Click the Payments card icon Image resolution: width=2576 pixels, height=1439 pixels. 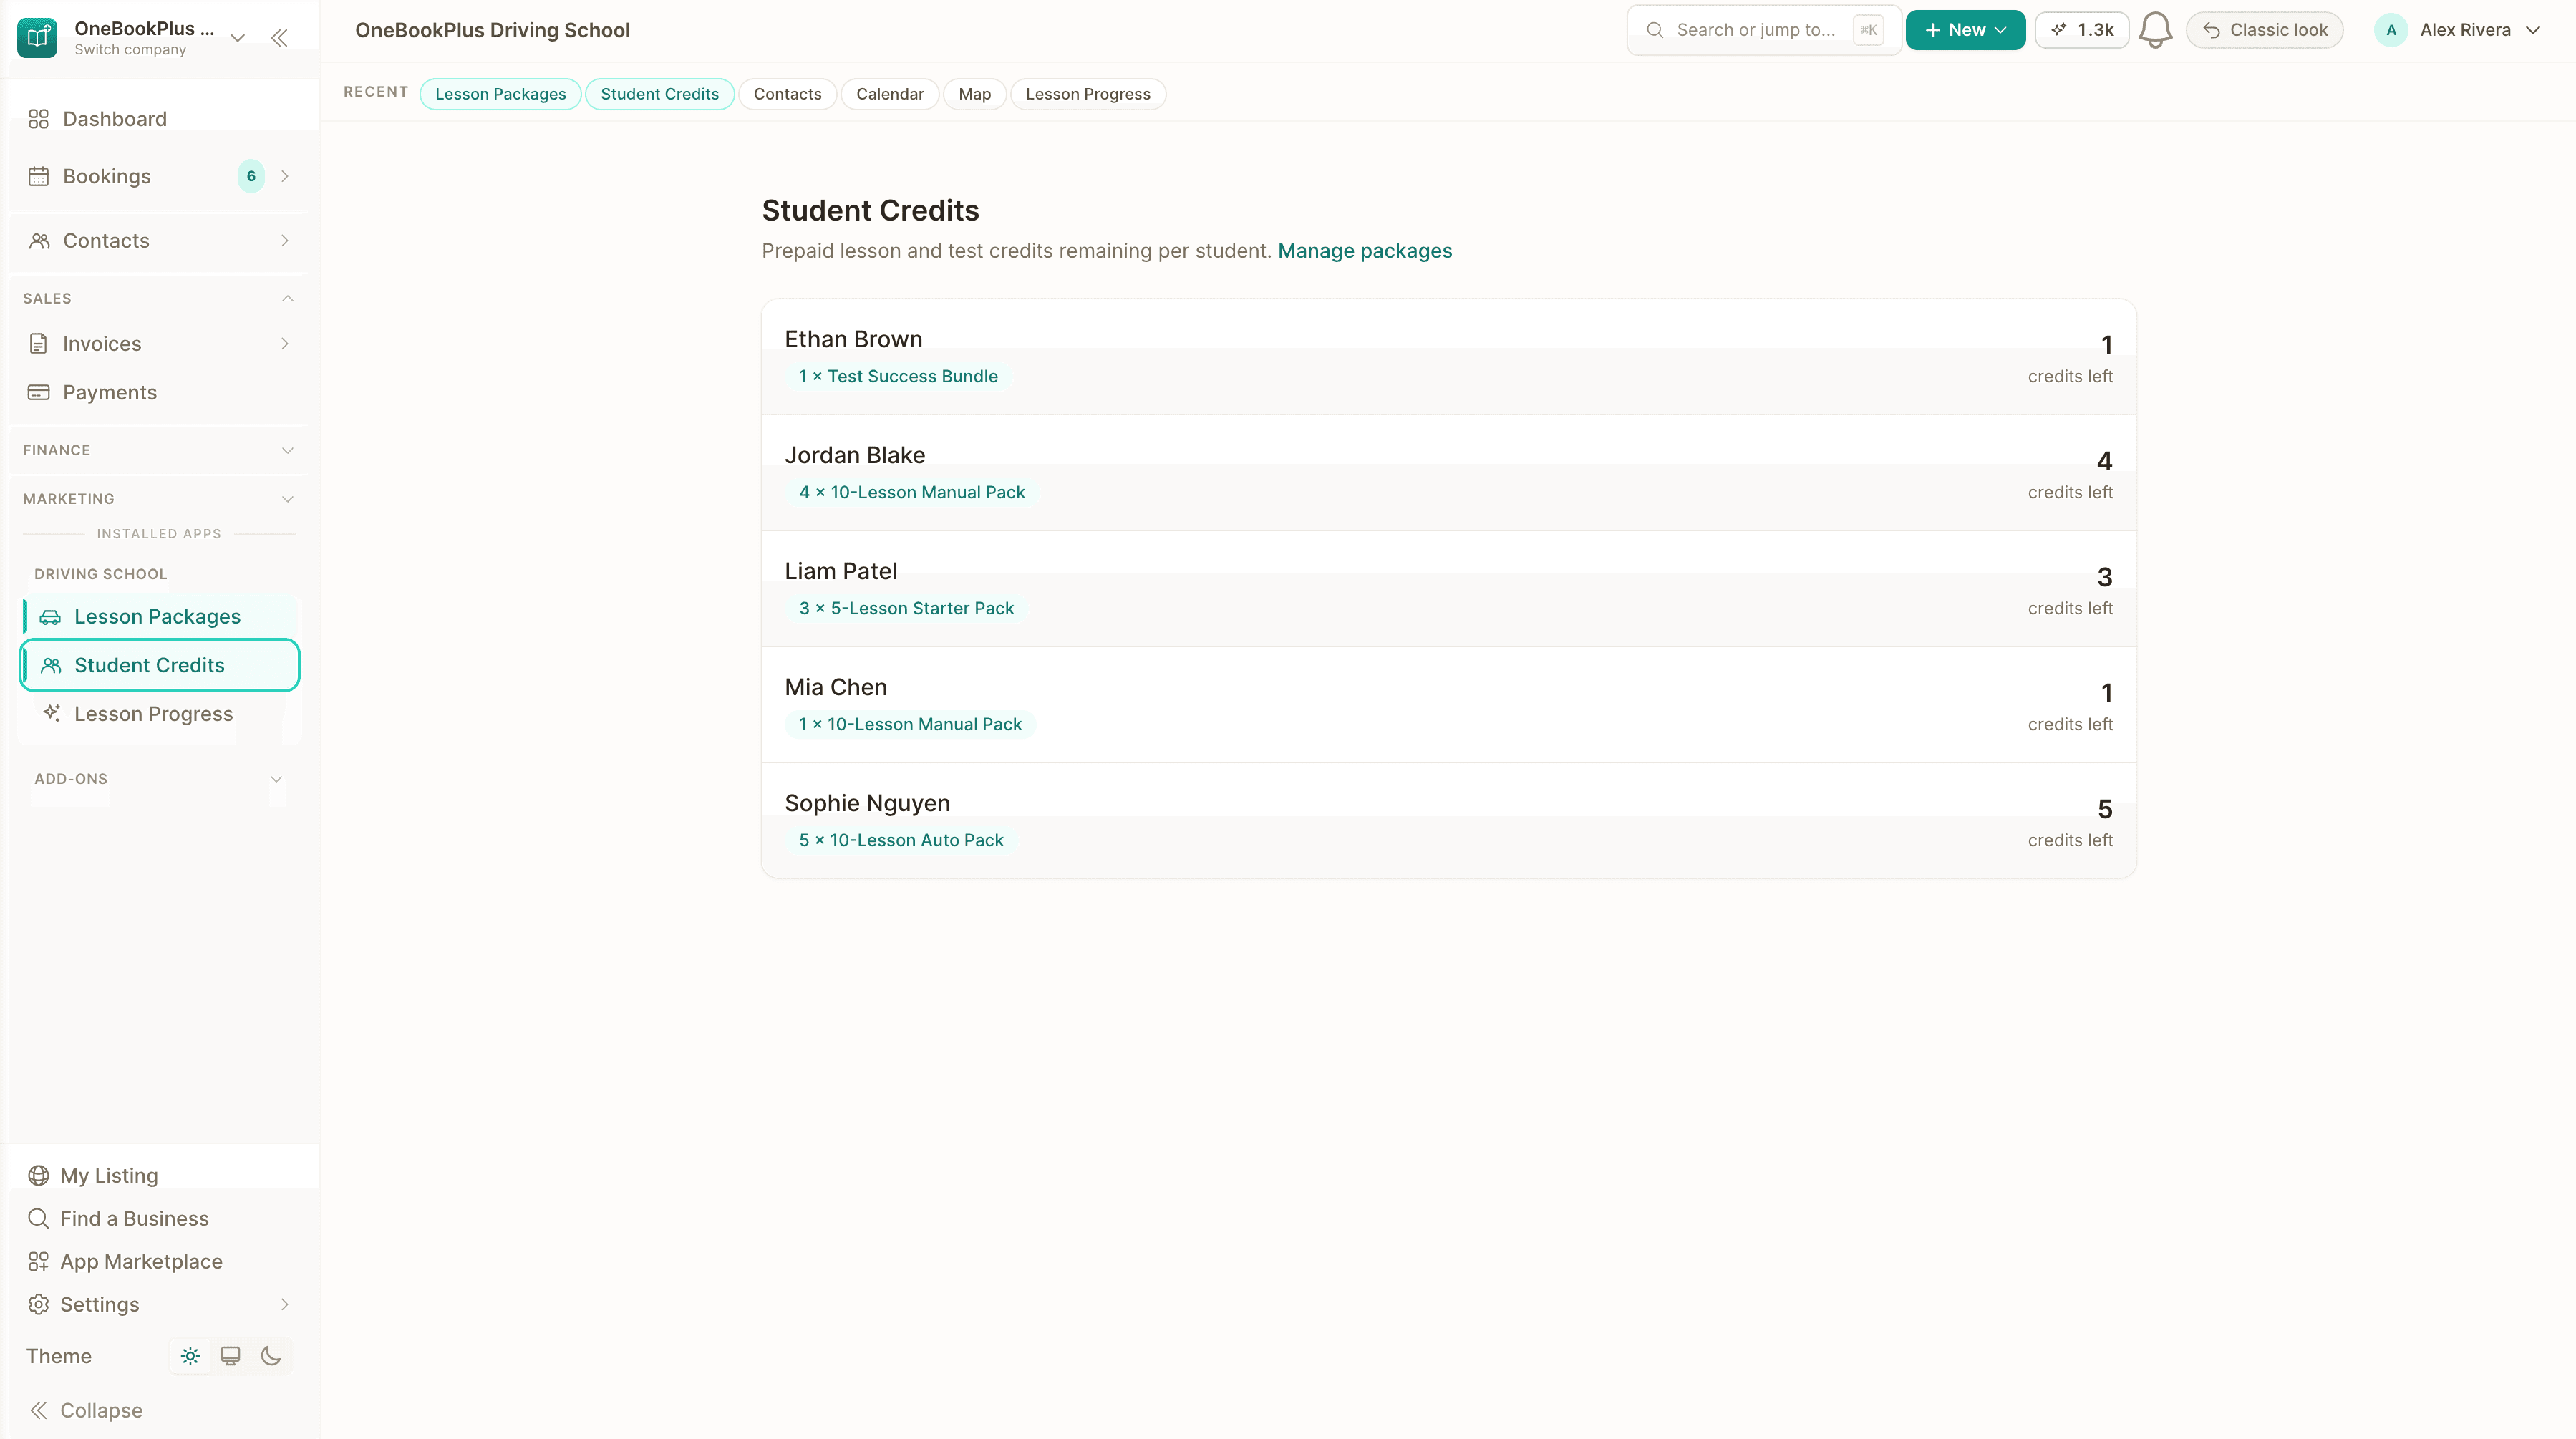point(39,393)
